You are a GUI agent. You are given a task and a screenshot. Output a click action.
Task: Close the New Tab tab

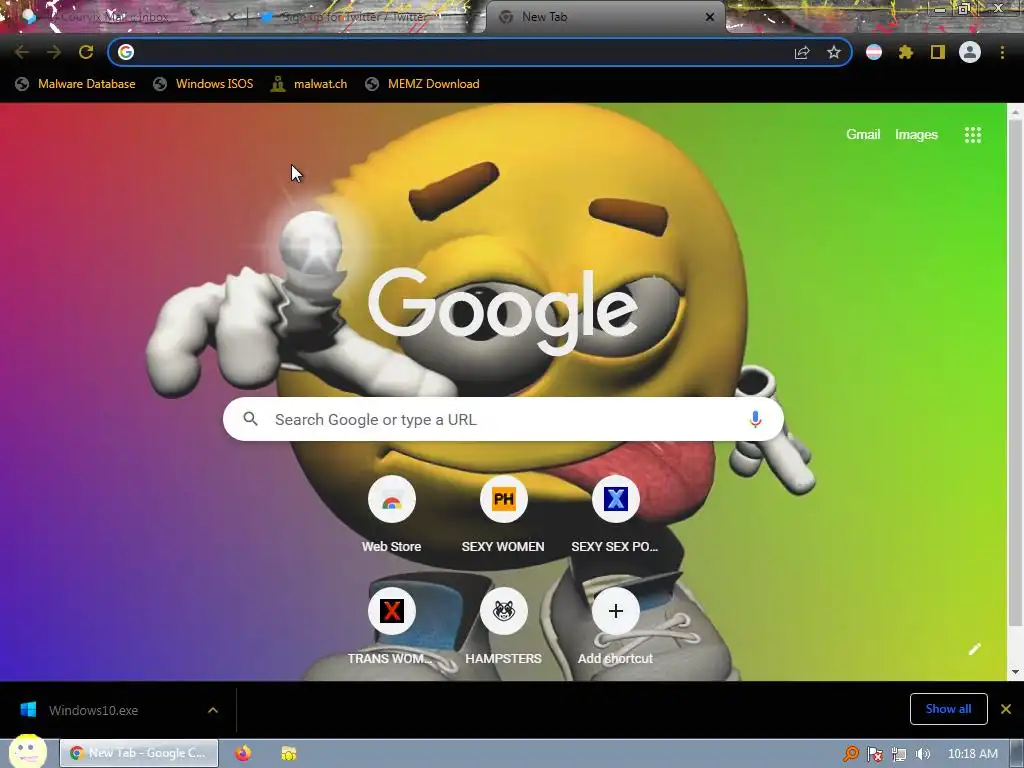point(710,17)
